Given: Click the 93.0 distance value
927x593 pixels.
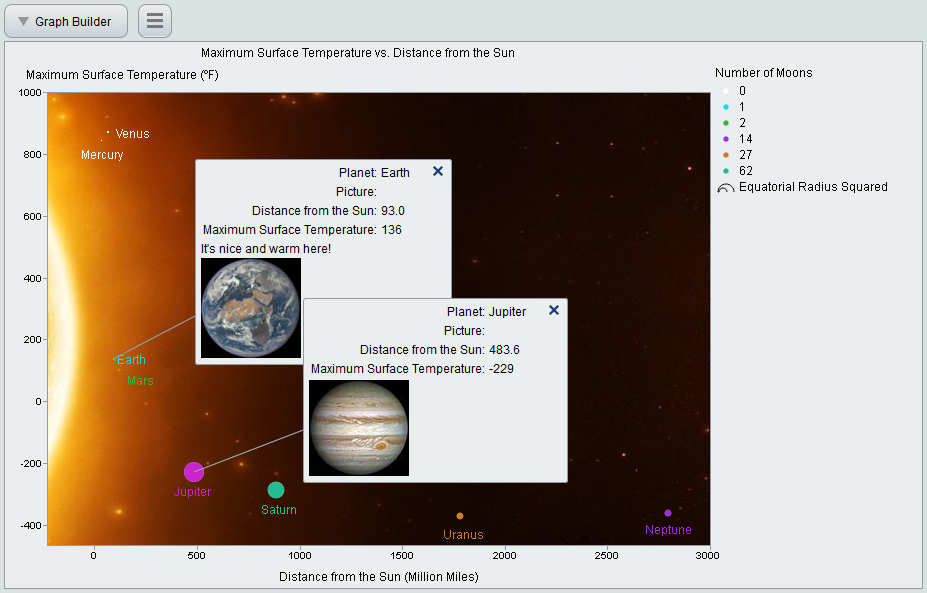Looking at the screenshot, I should pyautogui.click(x=393, y=210).
